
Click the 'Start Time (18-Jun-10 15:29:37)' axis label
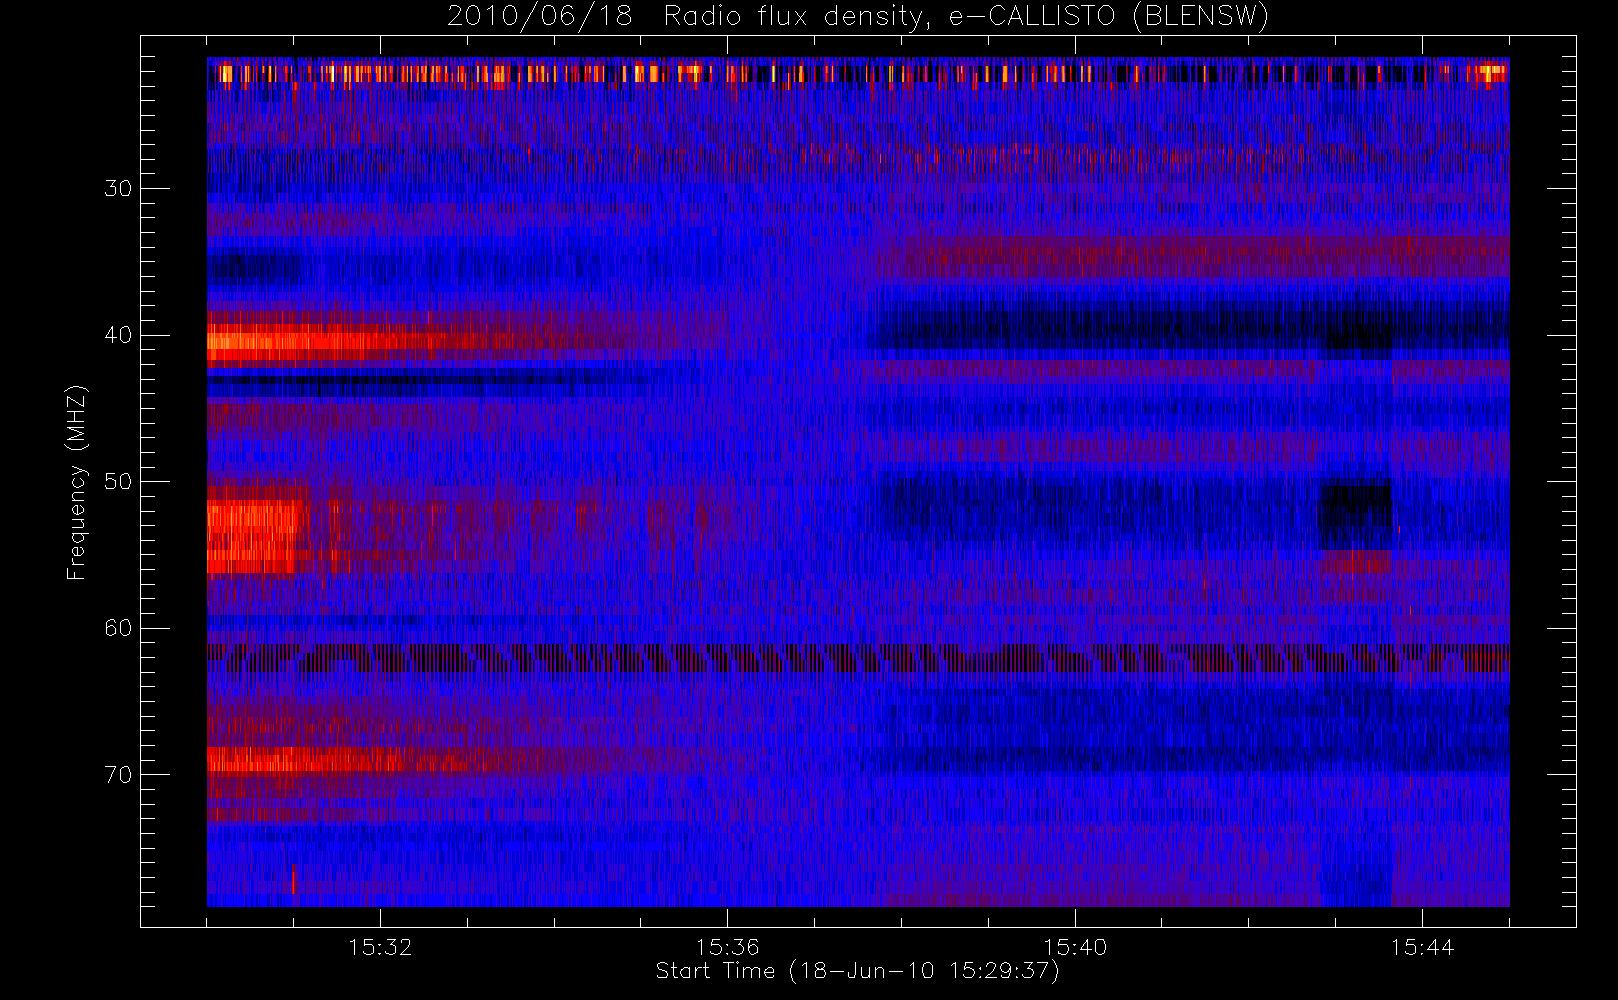[x=857, y=971]
